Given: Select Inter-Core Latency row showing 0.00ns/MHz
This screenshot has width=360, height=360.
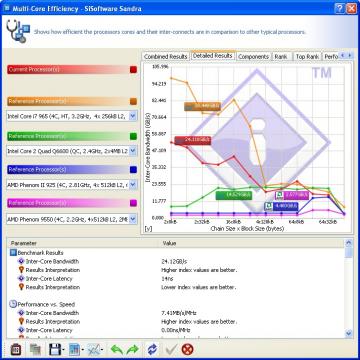Looking at the screenshot, I should pyautogui.click(x=177, y=330).
